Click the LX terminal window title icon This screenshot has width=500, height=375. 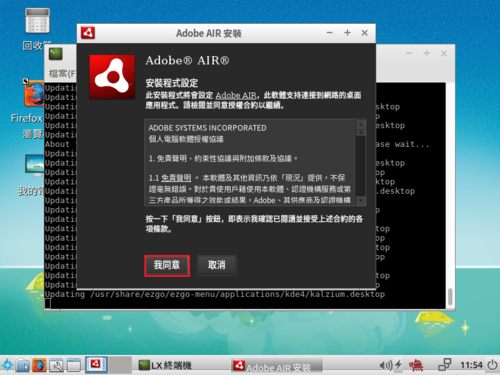[56, 54]
